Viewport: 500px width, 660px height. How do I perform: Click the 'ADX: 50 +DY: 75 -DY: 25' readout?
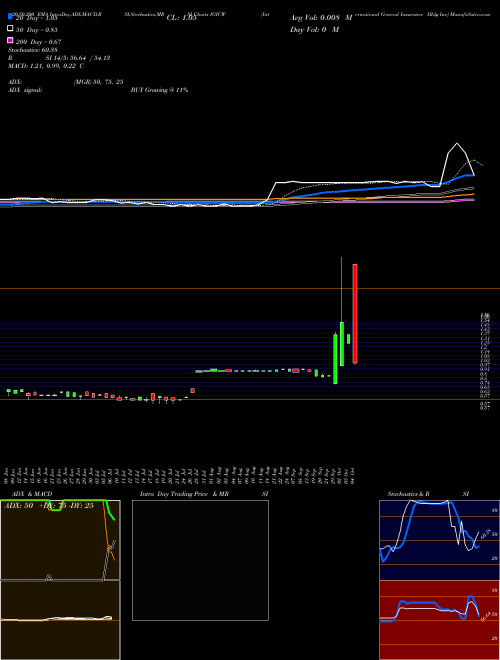click(49, 506)
